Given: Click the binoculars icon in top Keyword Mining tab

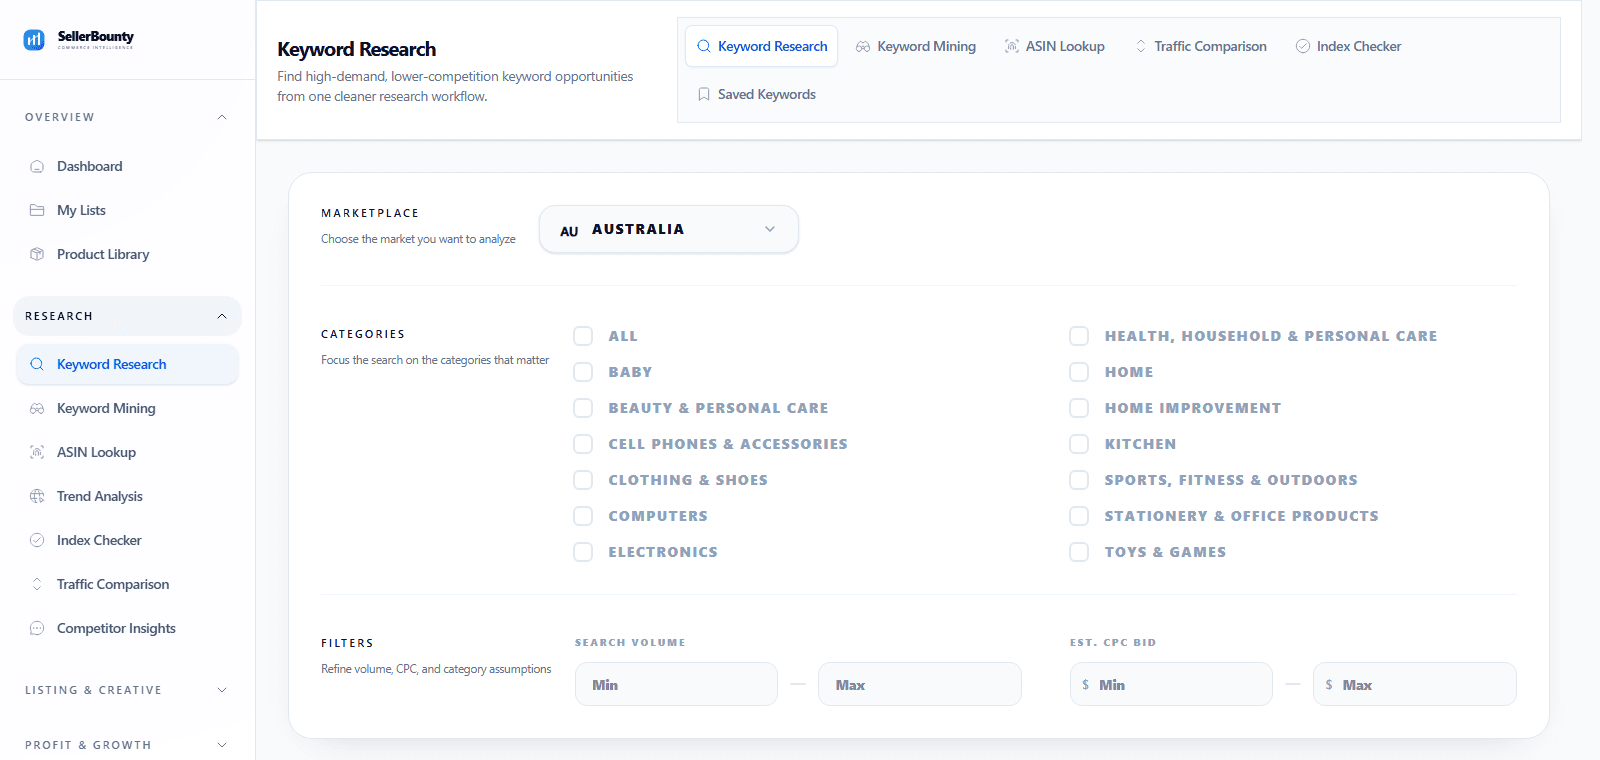Looking at the screenshot, I should 863,47.
